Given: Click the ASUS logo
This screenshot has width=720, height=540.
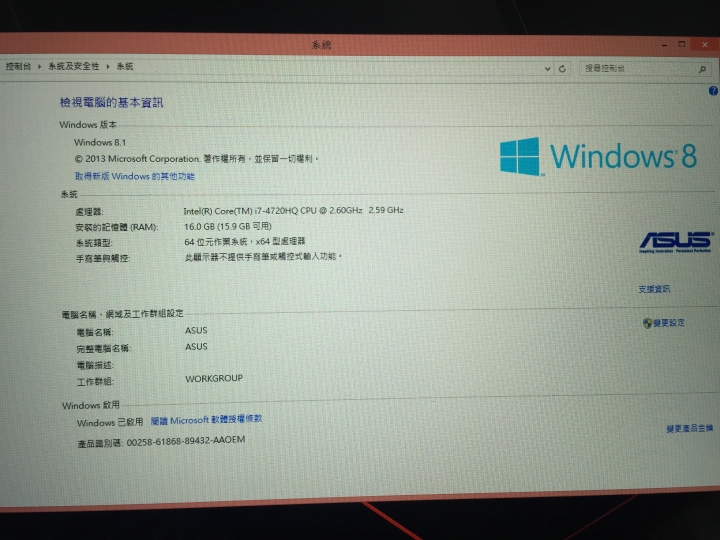Looking at the screenshot, I should click(x=675, y=242).
